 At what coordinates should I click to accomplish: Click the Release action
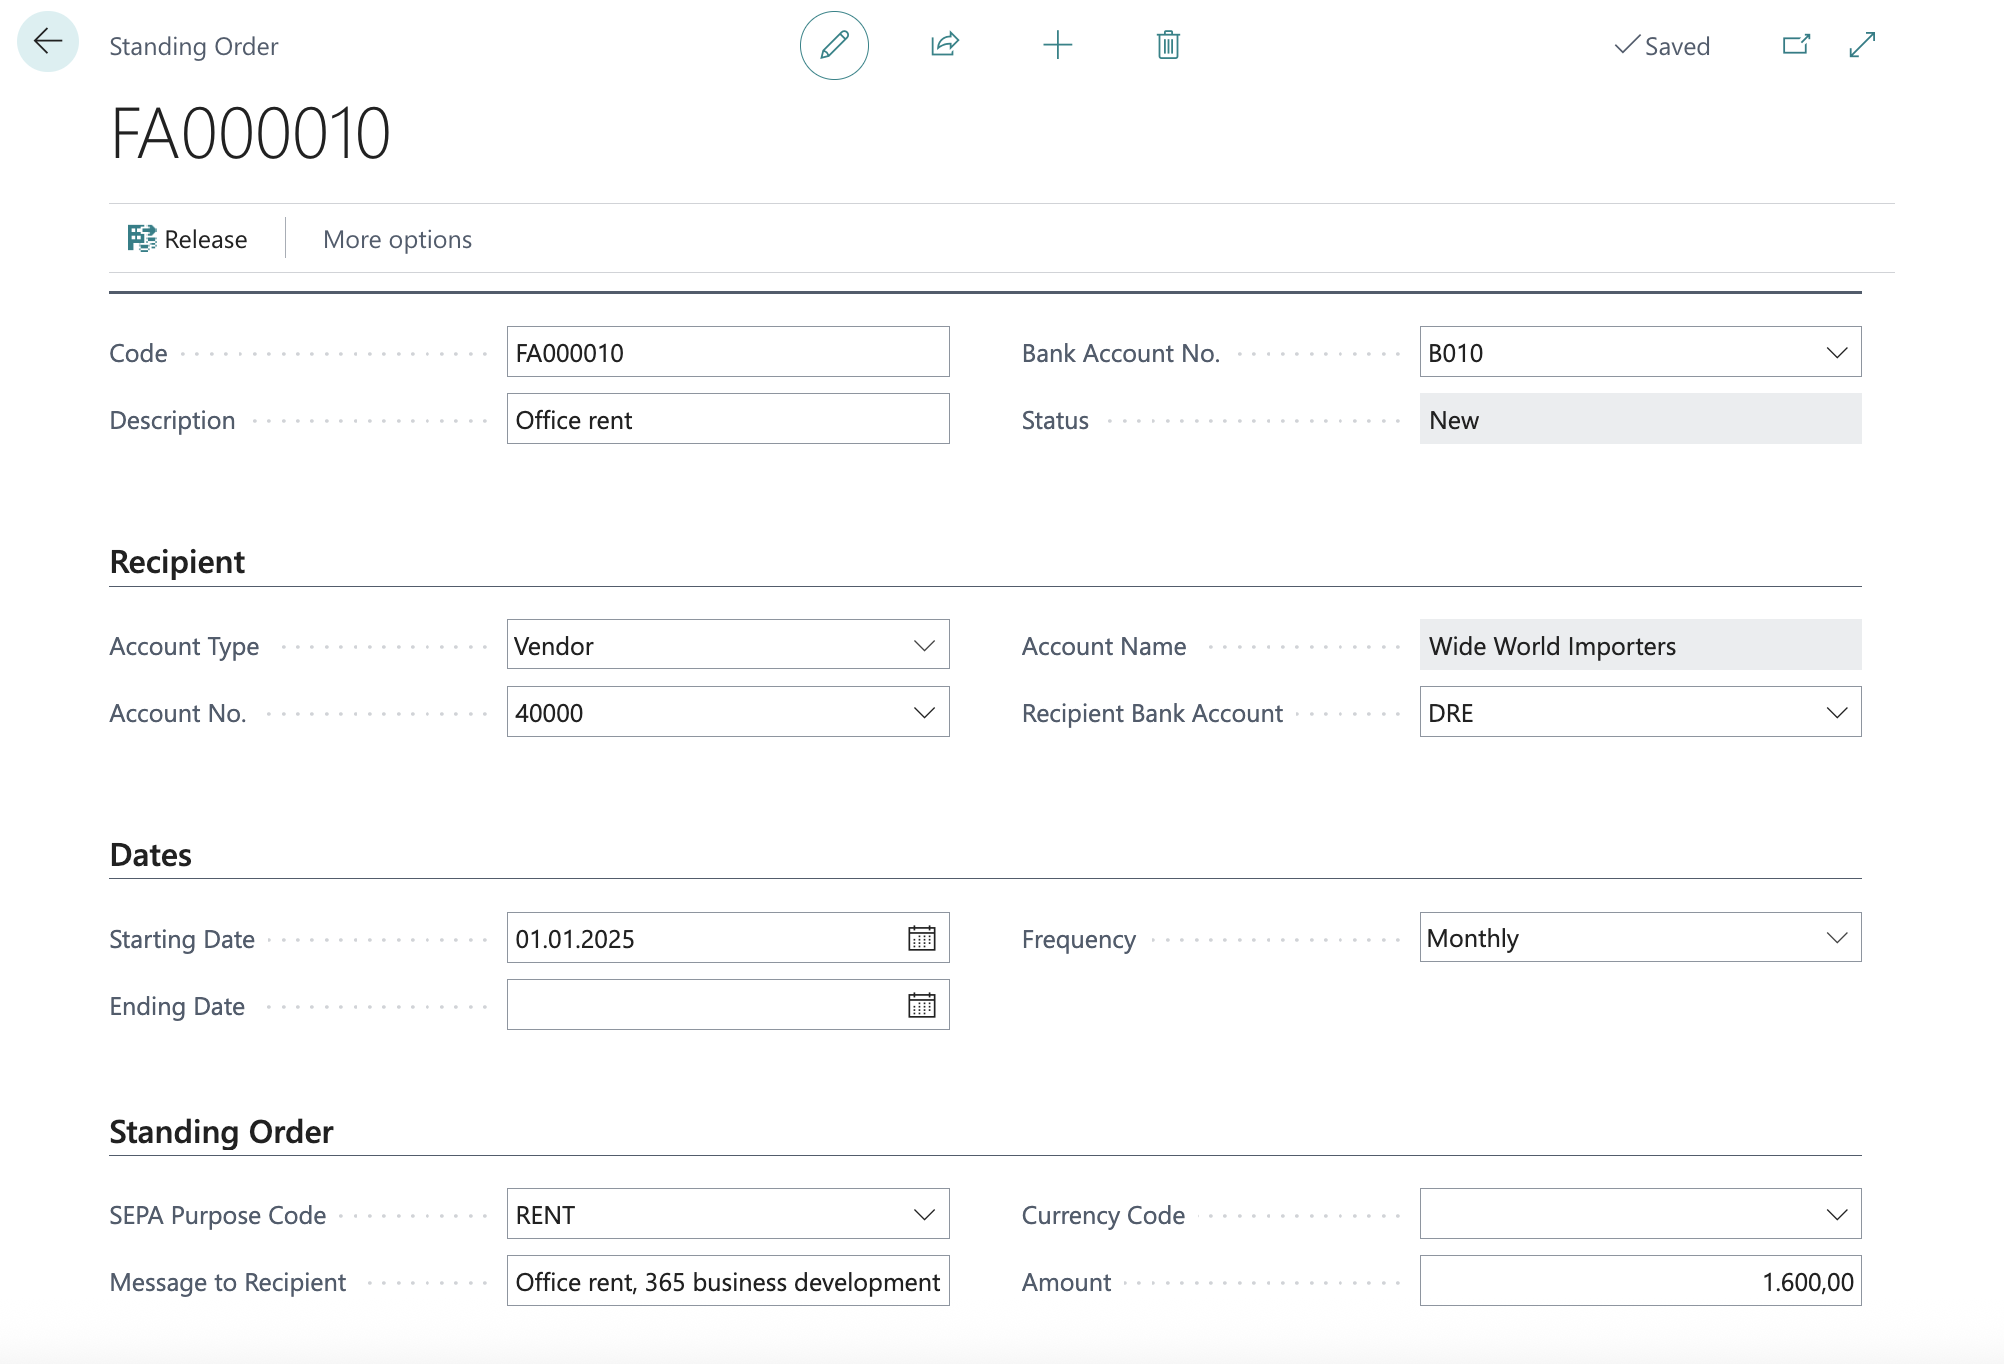click(188, 239)
